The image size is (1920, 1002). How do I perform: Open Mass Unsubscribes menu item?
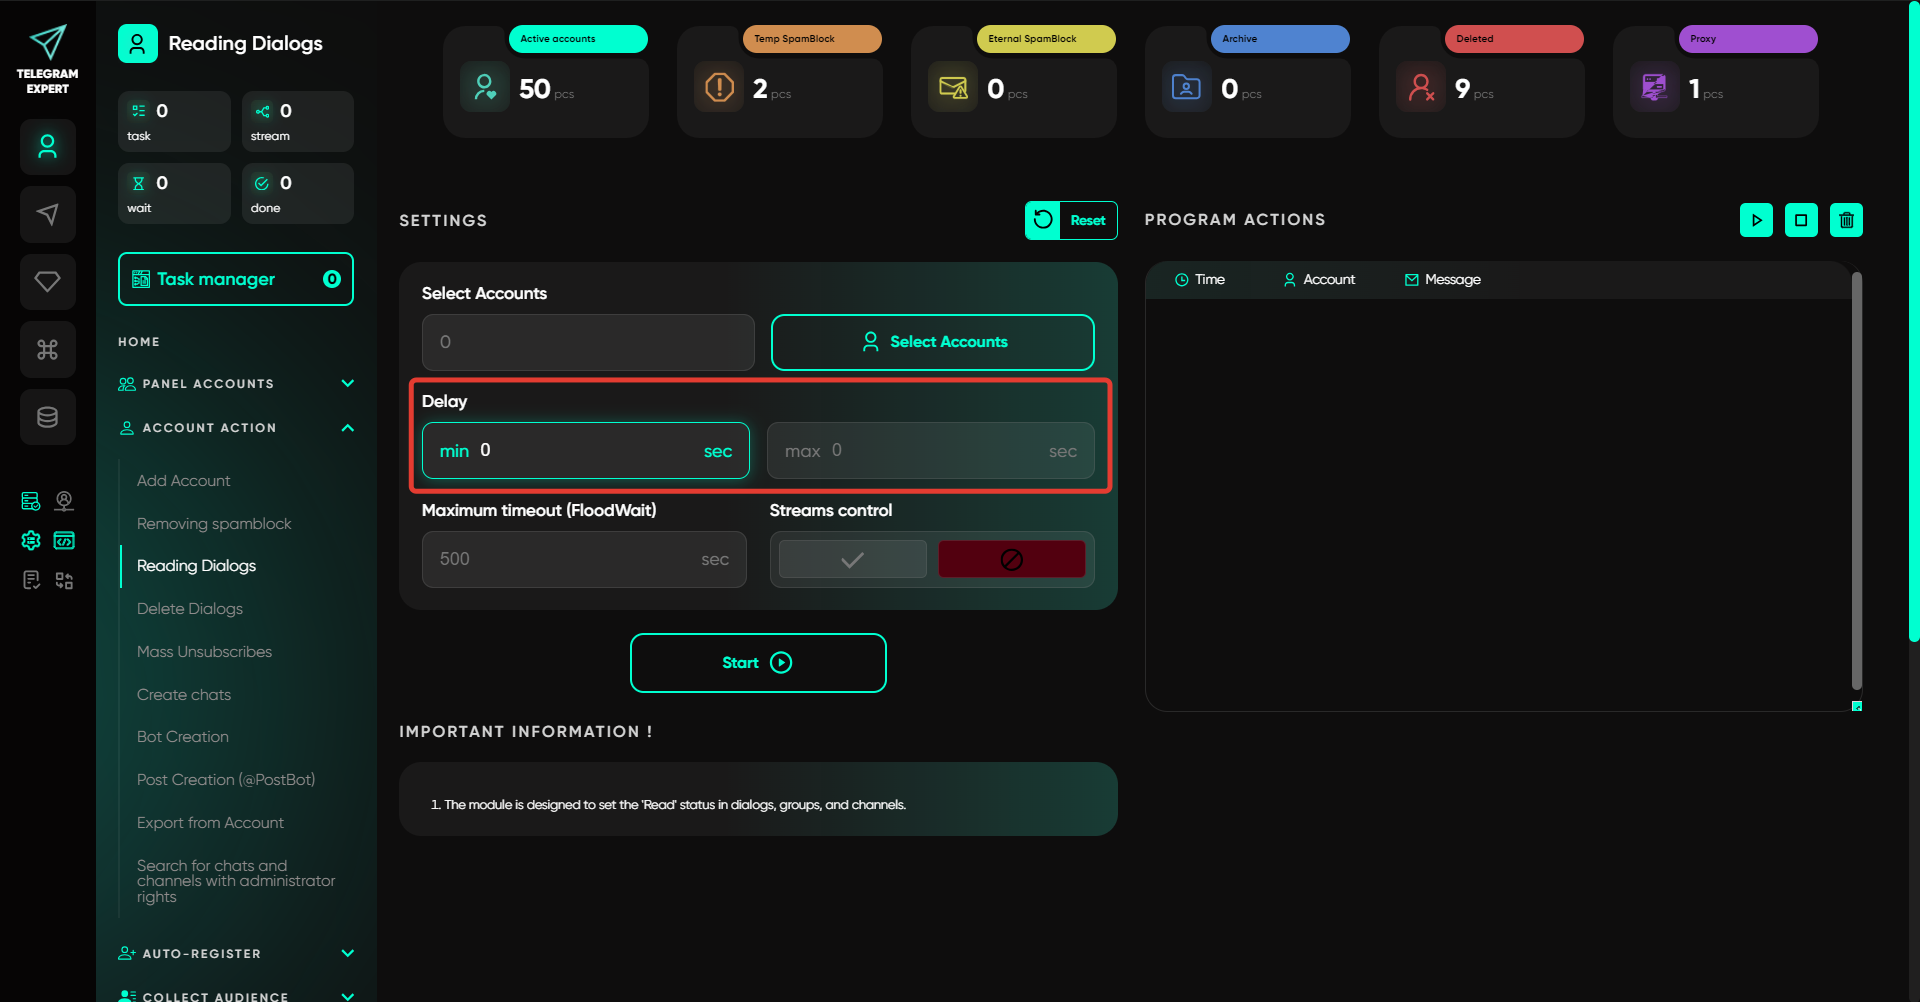pyautogui.click(x=204, y=652)
